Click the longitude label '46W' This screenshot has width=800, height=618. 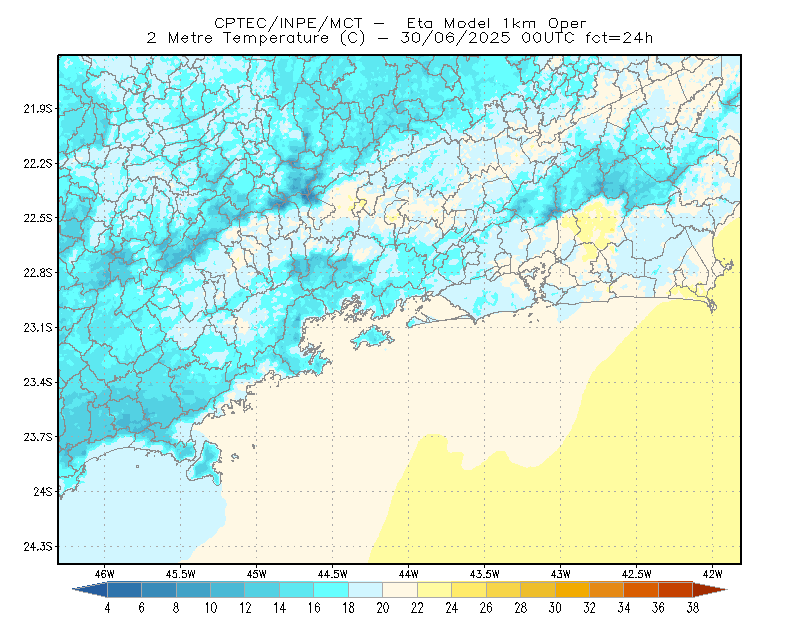105,574
